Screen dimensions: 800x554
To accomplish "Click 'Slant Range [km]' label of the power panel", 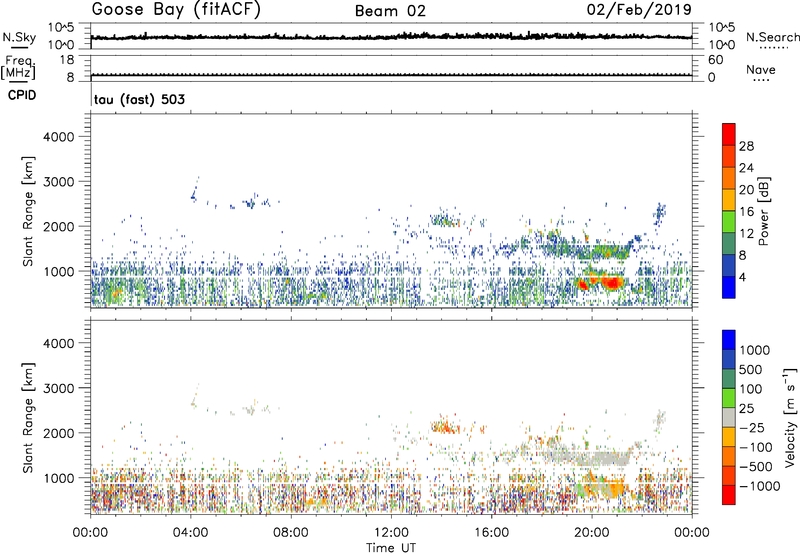I will 28,211.
